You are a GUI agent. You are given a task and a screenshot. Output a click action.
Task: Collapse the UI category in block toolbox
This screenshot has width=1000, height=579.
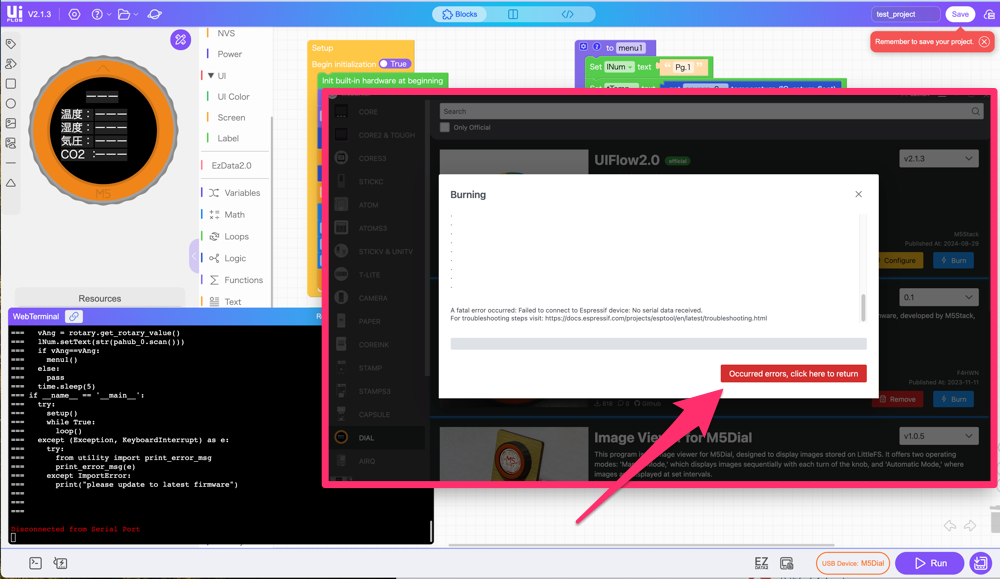click(x=211, y=76)
